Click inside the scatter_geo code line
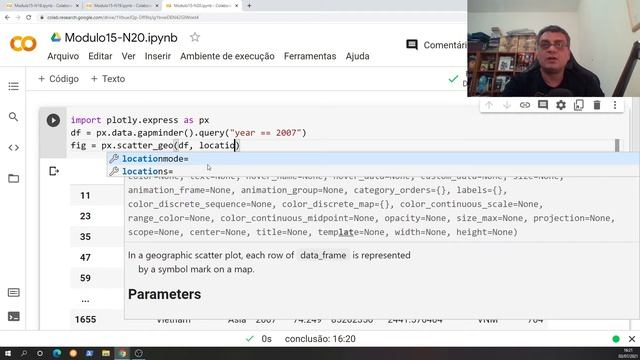The width and height of the screenshot is (640, 360). point(155,145)
